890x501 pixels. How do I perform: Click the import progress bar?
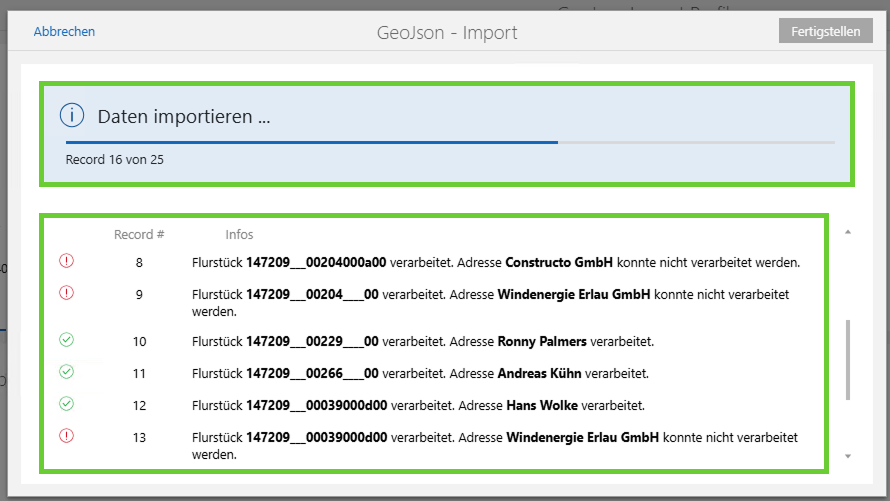(449, 142)
